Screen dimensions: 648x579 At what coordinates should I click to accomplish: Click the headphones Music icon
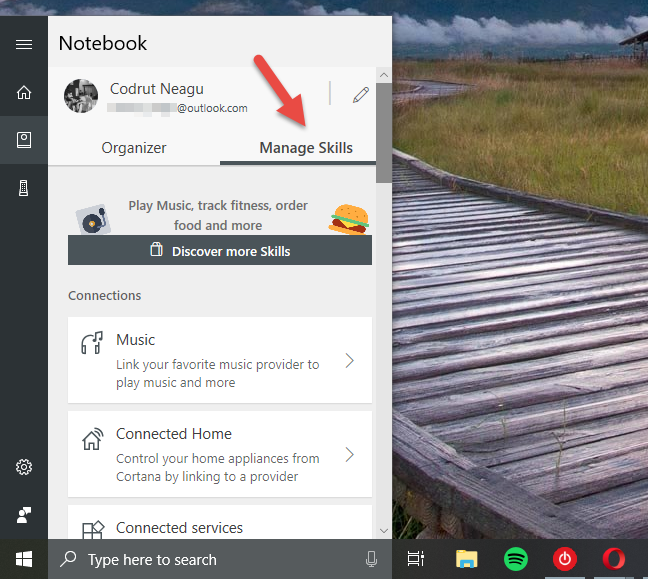click(x=92, y=343)
